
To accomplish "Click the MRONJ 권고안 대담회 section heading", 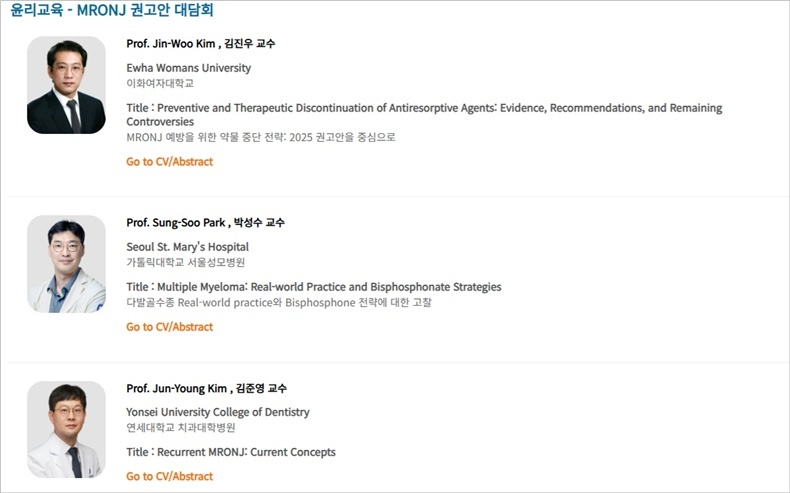I will (x=112, y=11).
